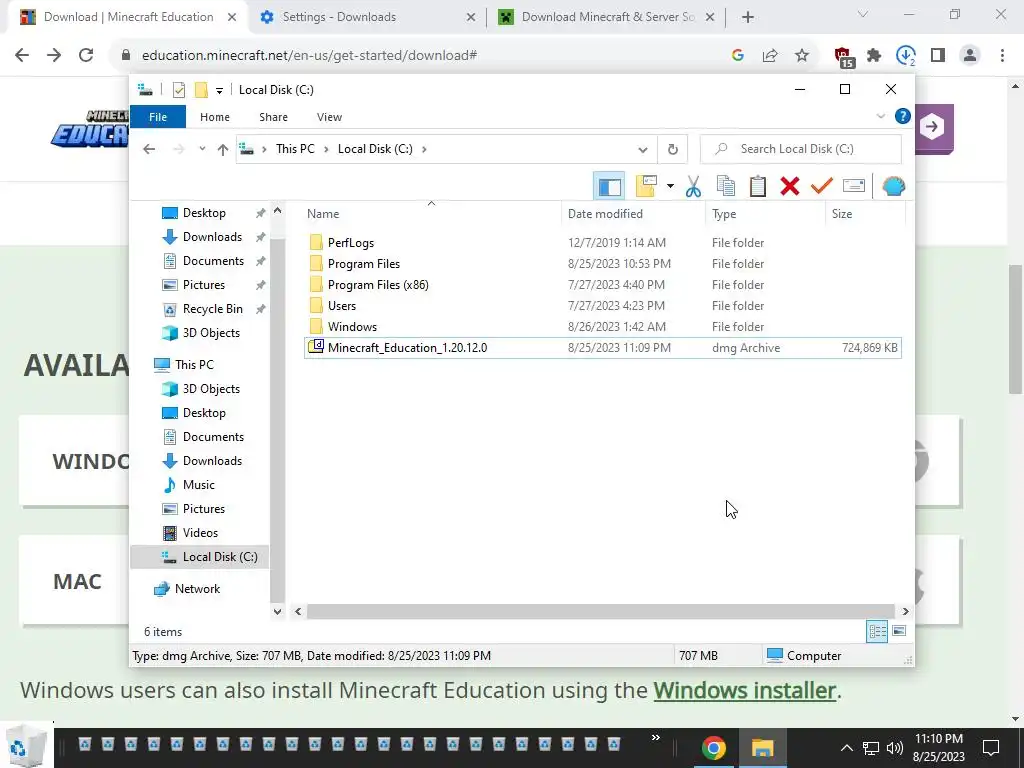This screenshot has width=1024, height=768.
Task: Sort by the Name column header
Action: 431,214
